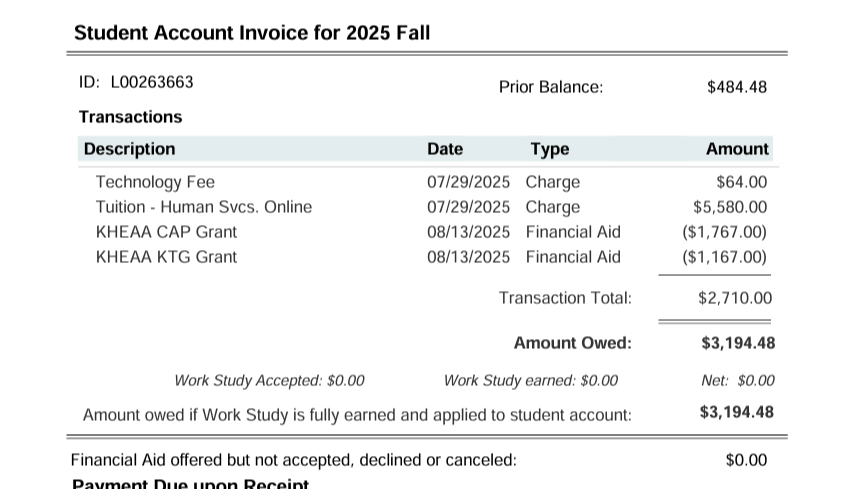Click the Date column header
Viewport: 867px width, 489px height.
click(445, 149)
